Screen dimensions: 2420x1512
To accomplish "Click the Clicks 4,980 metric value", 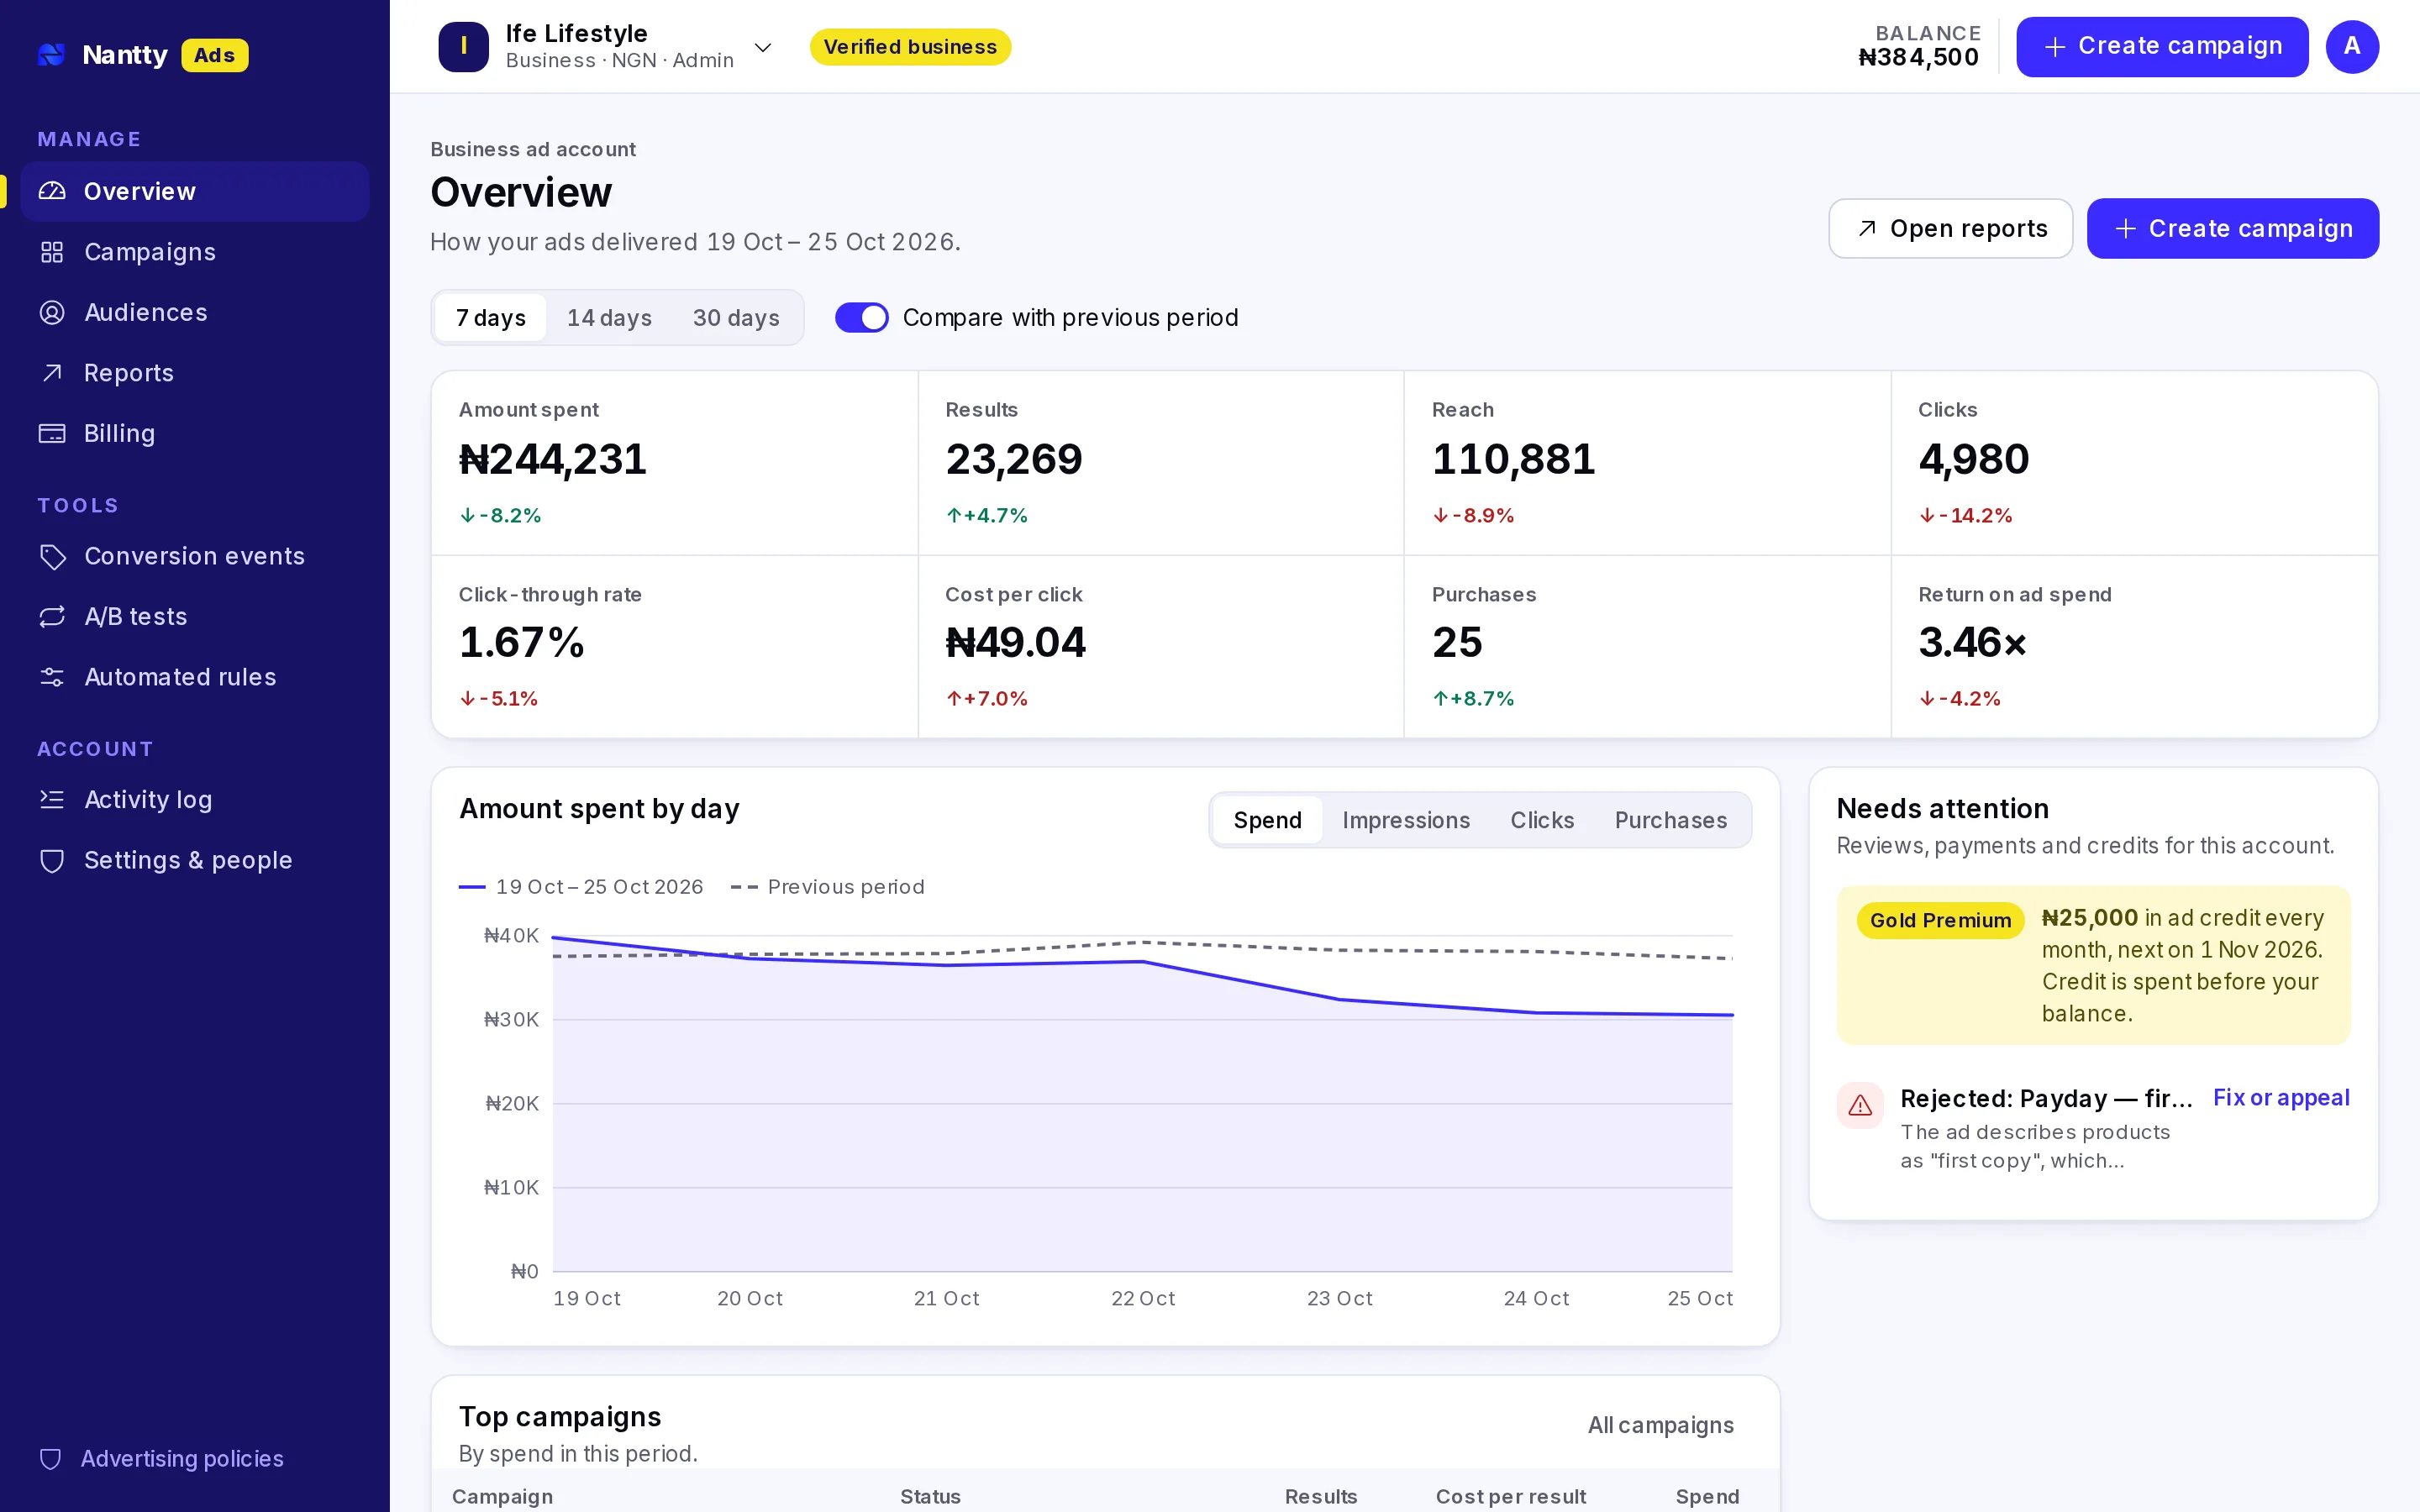I will [x=1973, y=459].
